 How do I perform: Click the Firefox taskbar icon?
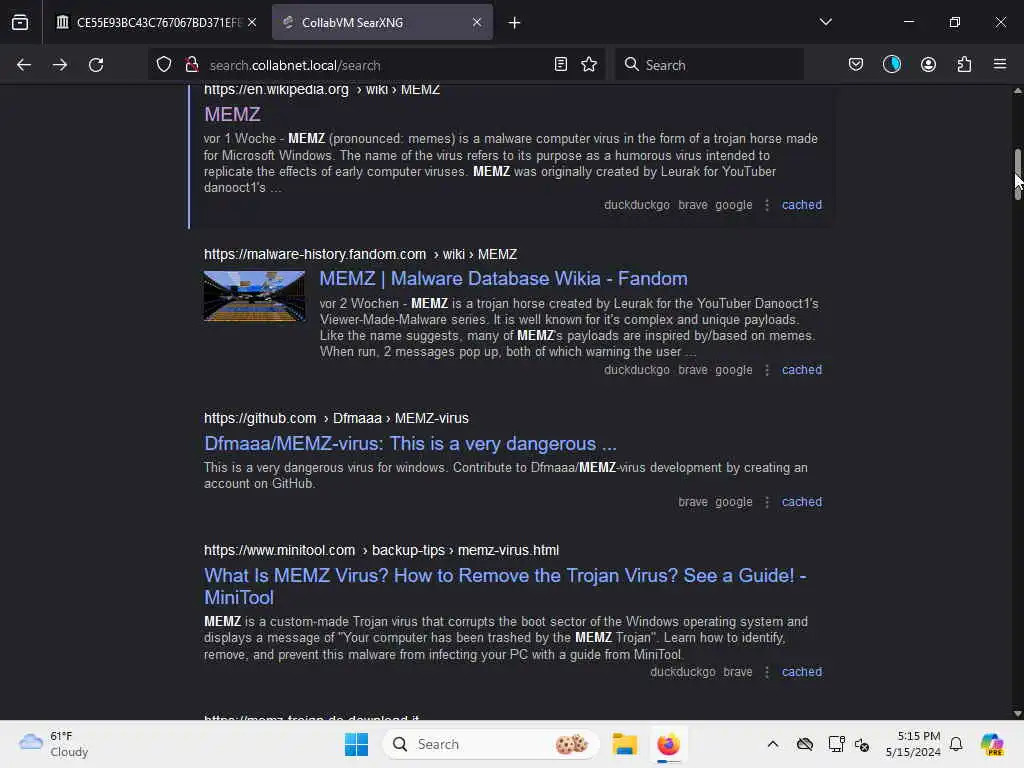click(668, 744)
